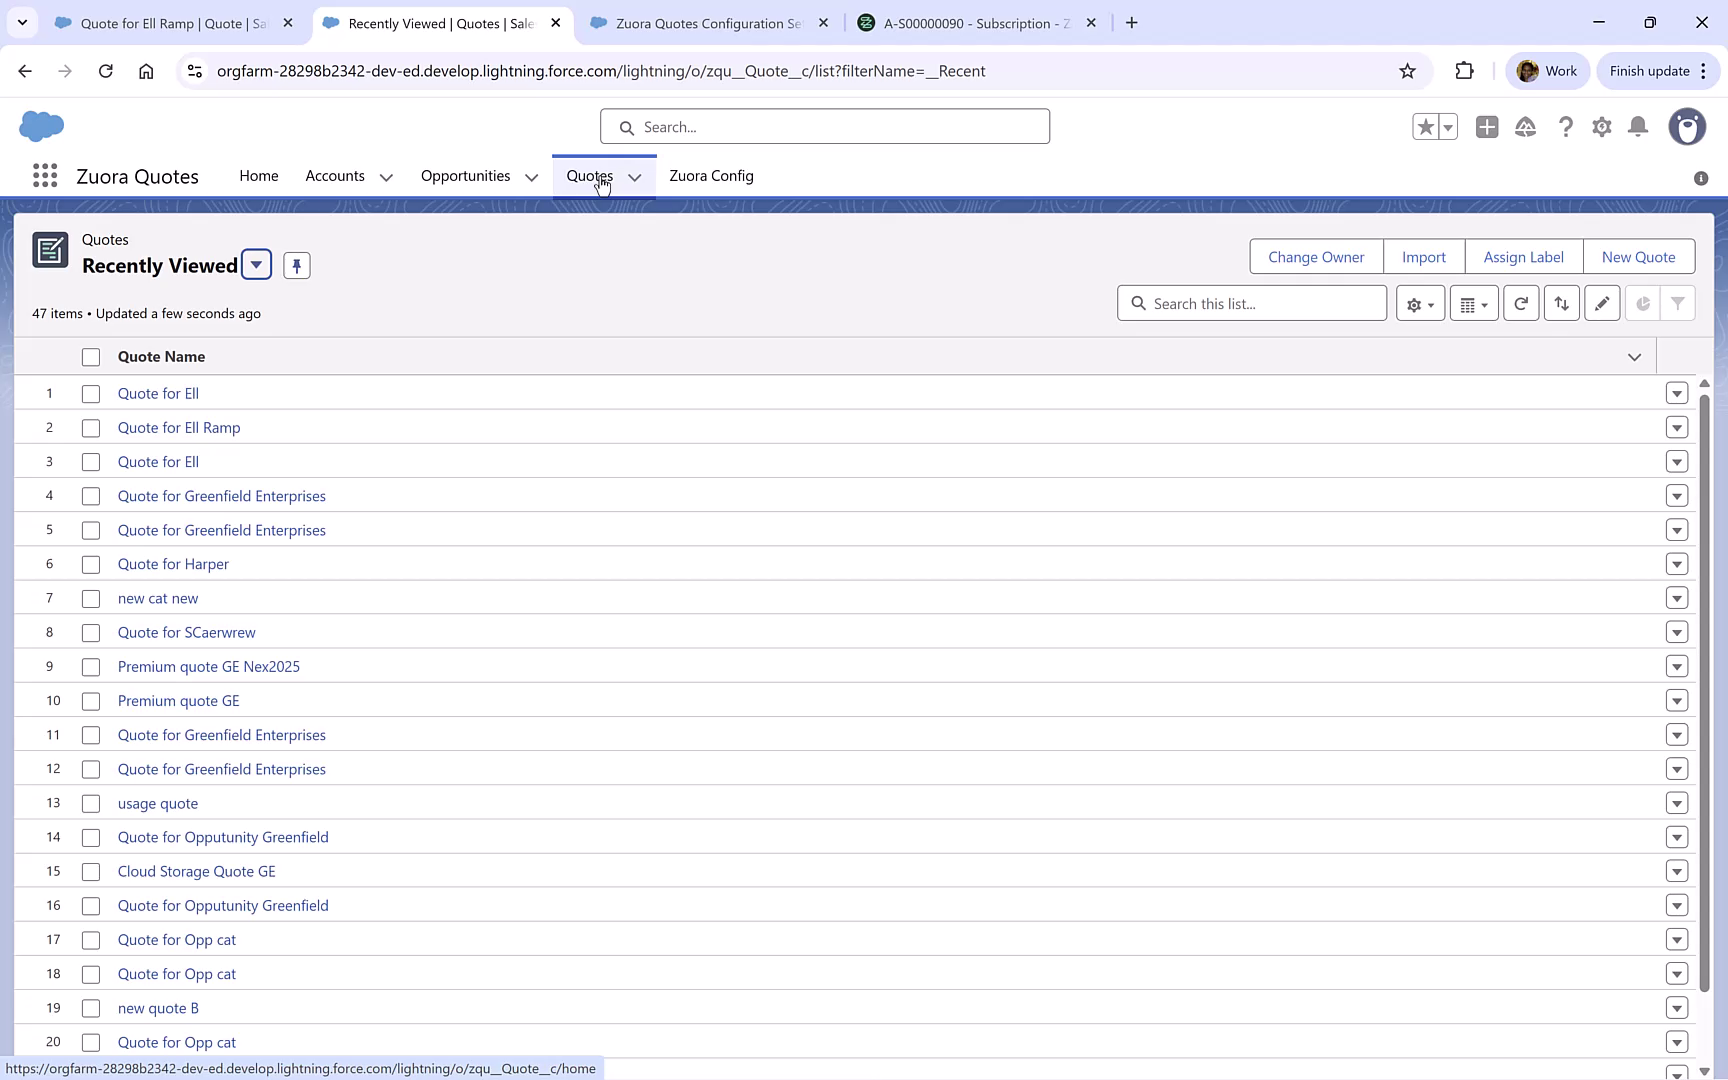Select the header checkbox to select all quotes

click(91, 356)
